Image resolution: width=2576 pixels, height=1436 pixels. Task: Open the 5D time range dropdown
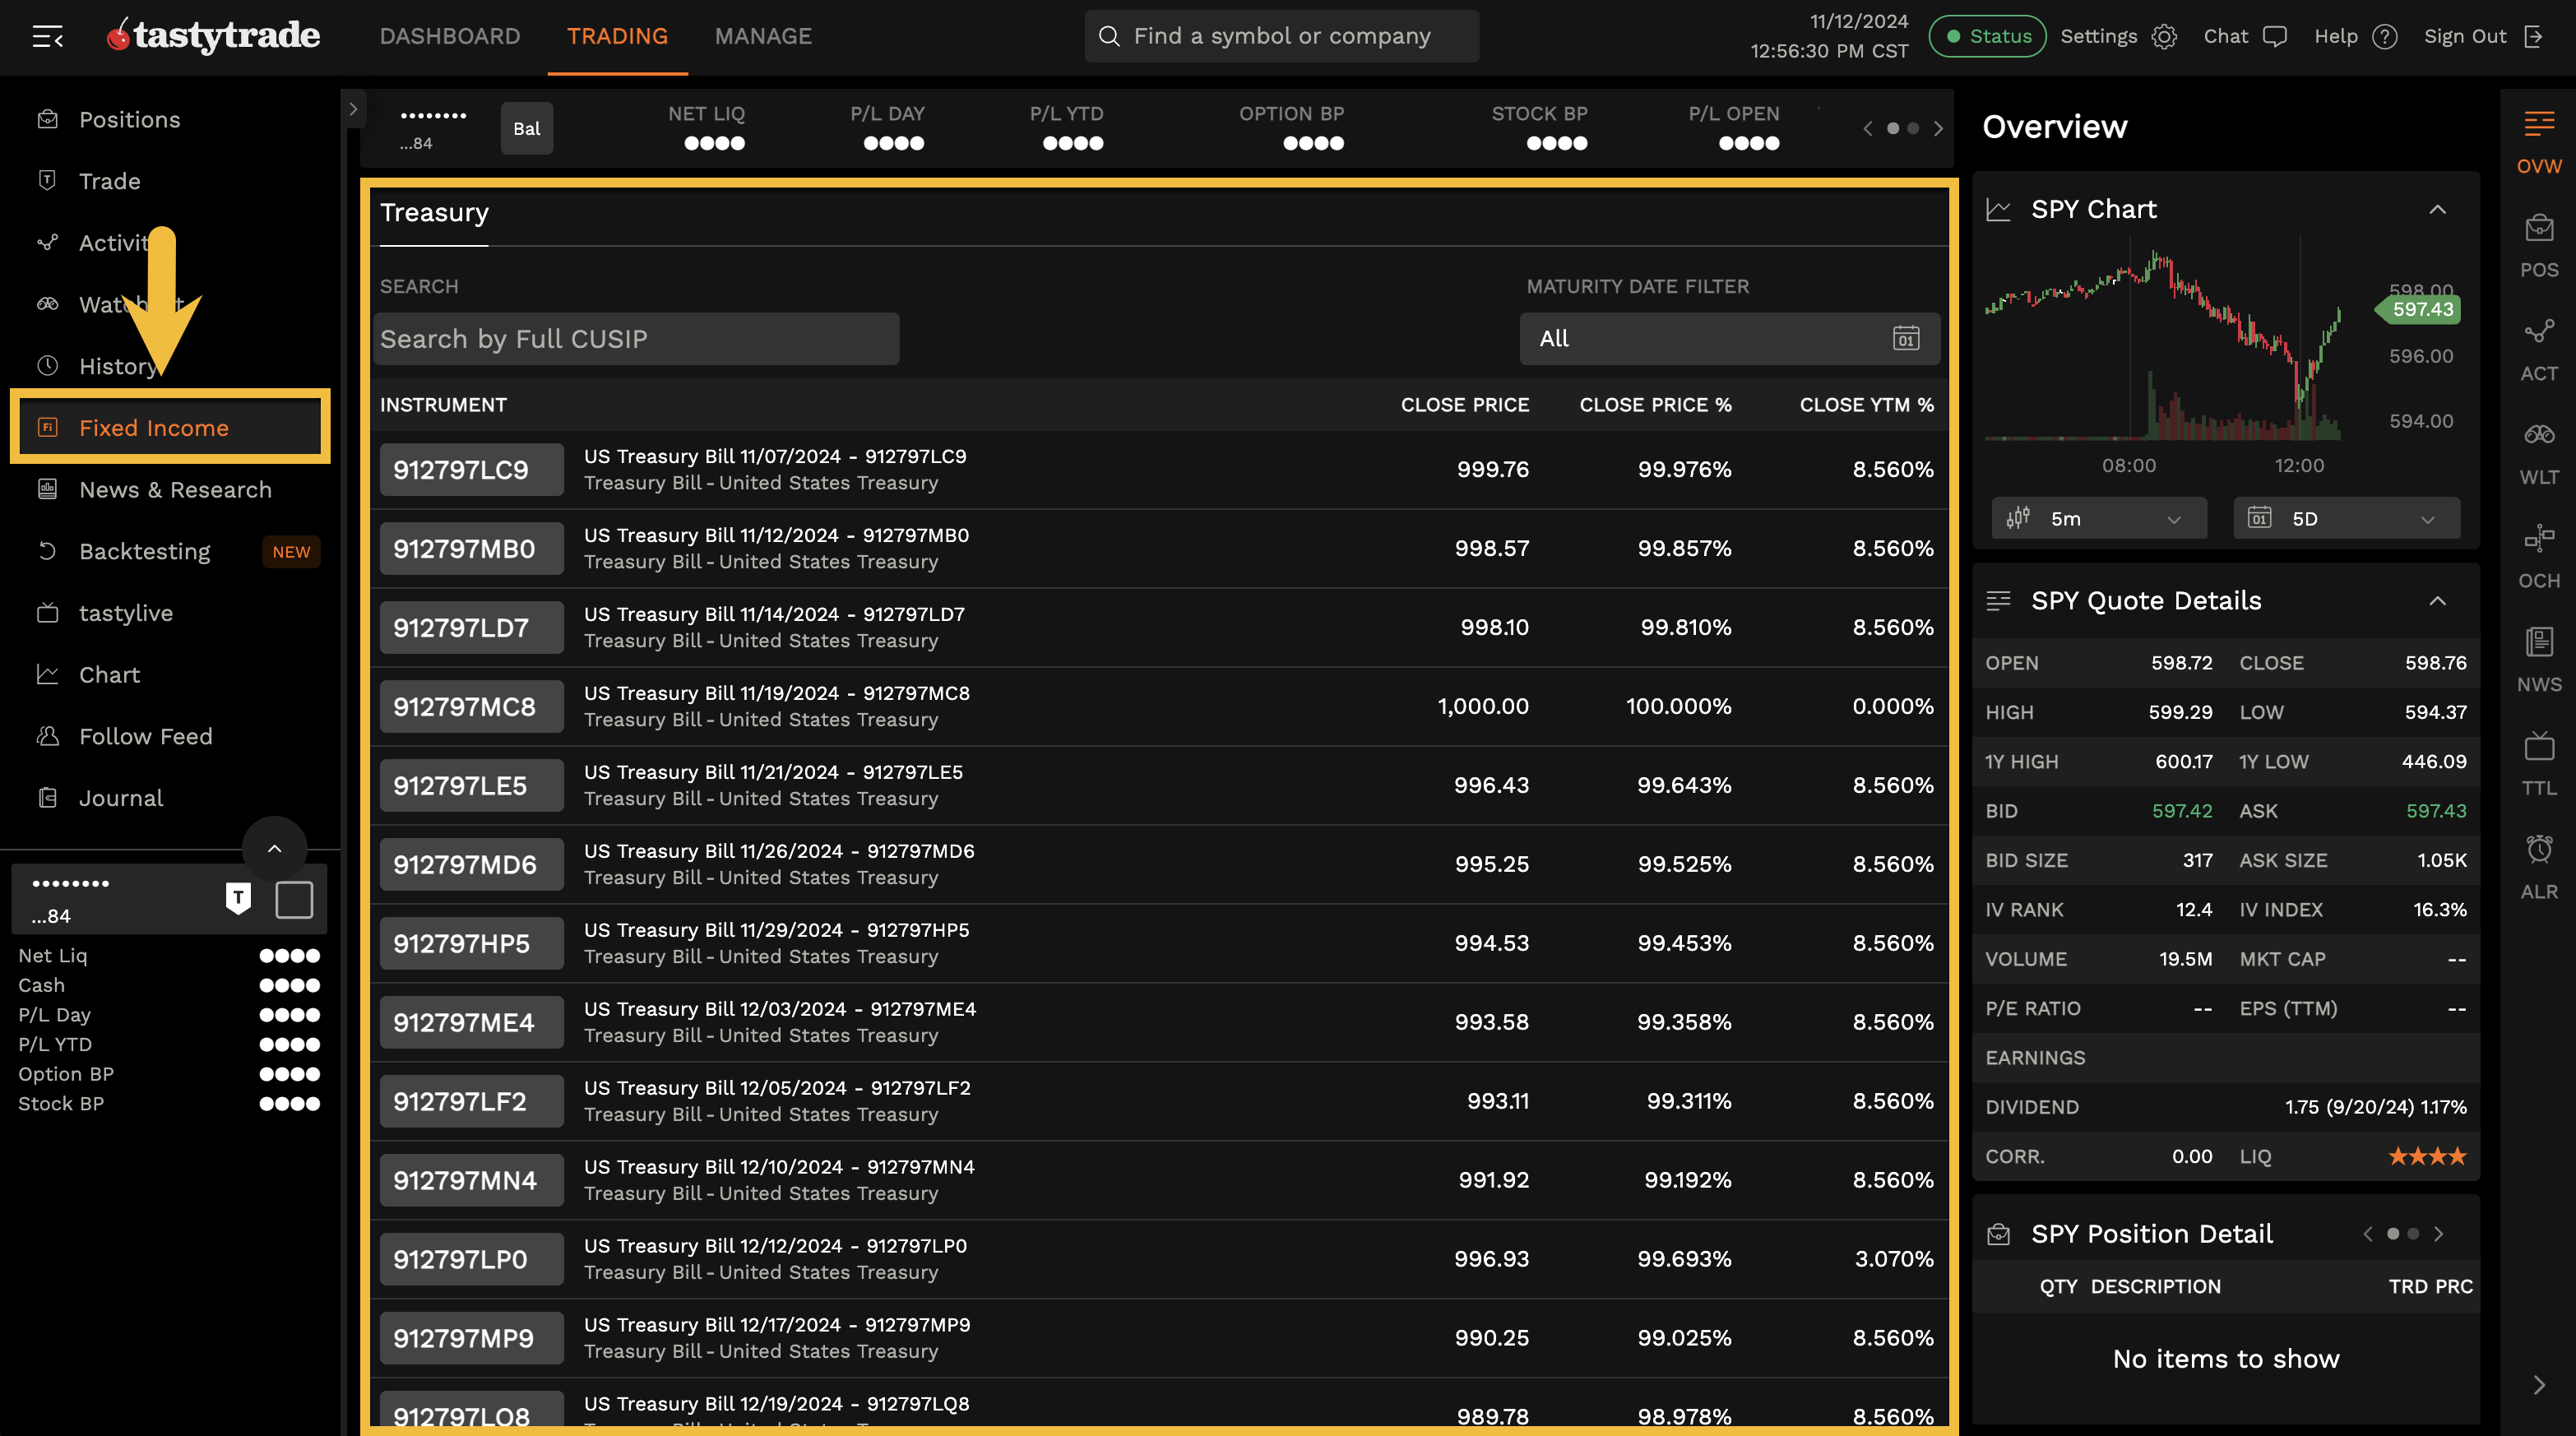[x=2346, y=518]
